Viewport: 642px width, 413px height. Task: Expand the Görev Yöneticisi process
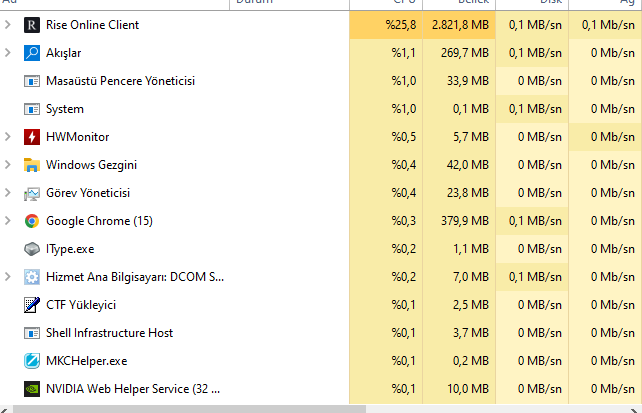pos(8,193)
